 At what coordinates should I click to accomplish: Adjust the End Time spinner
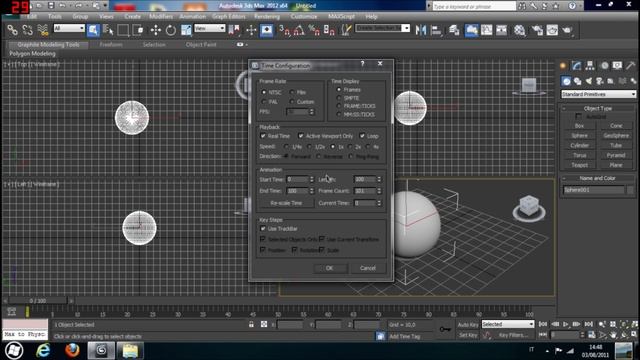[x=312, y=191]
